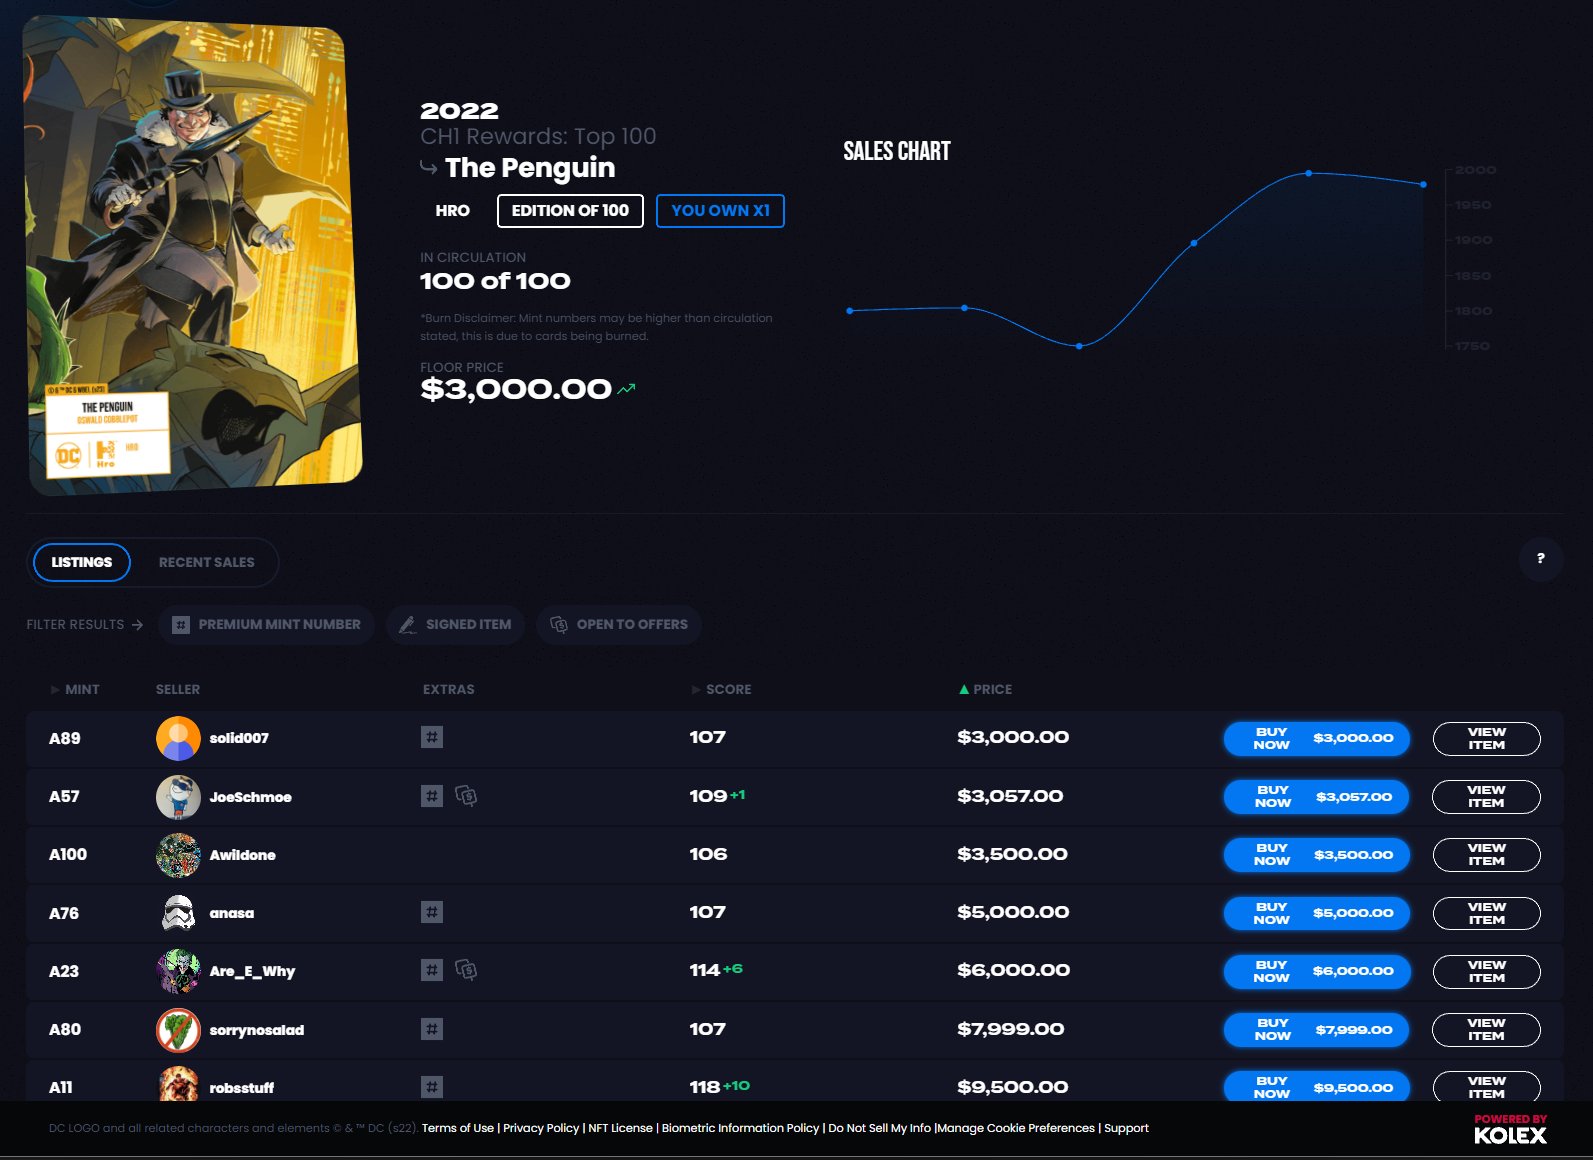
Task: Open Manage Cookie Preferences link
Action: 1016,1128
